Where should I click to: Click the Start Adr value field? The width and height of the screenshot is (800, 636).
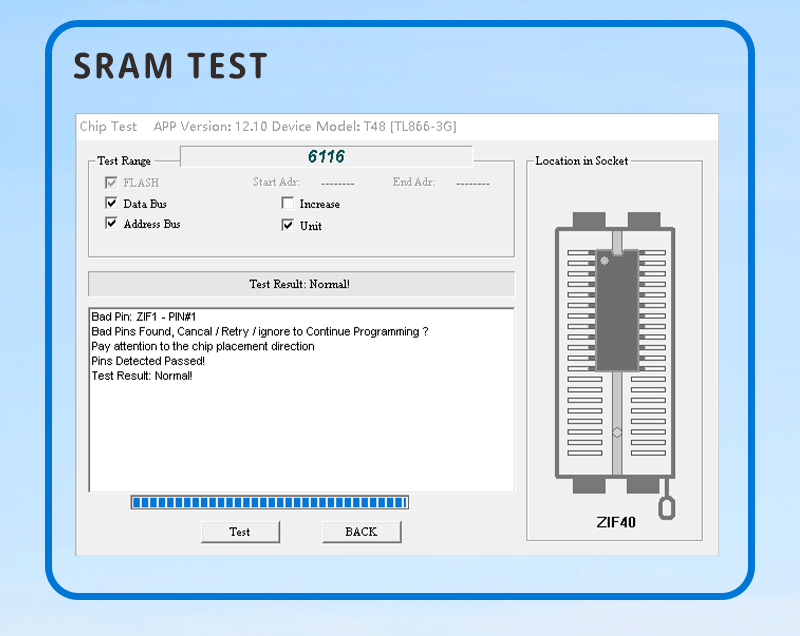pyautogui.click(x=337, y=183)
